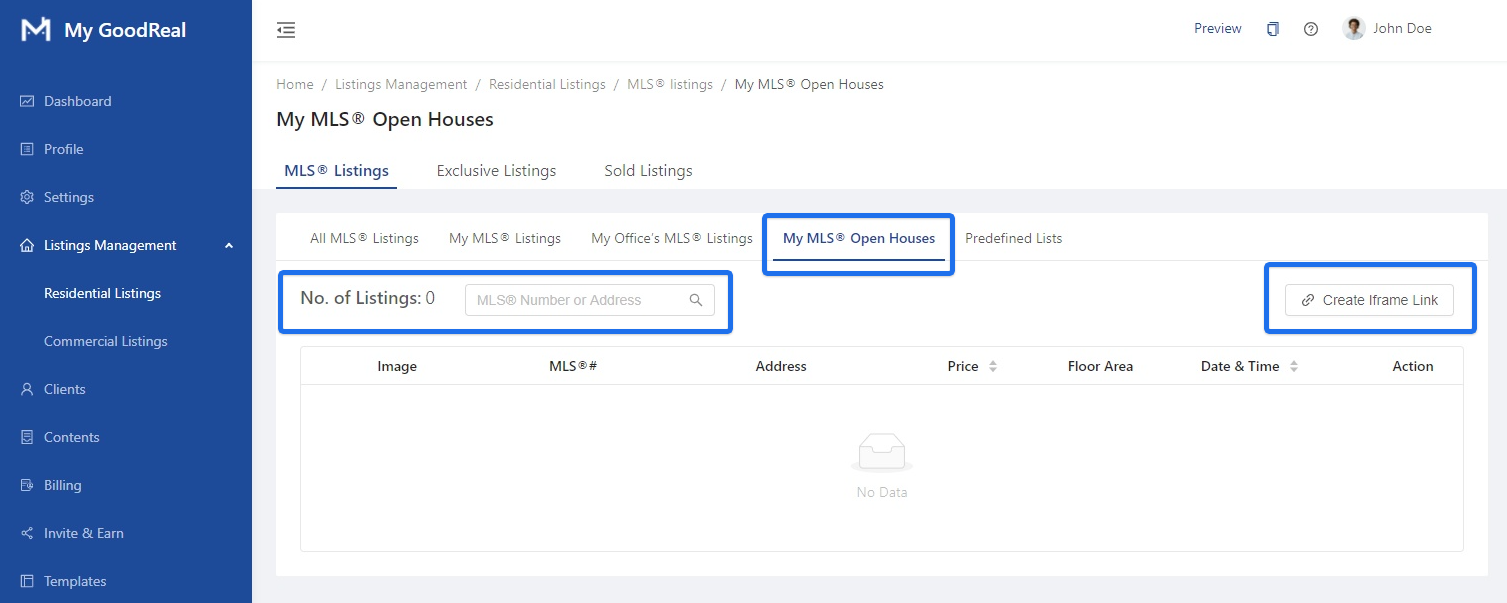Click the Create Iframe Link button
This screenshot has height=603, width=1507.
pos(1369,300)
